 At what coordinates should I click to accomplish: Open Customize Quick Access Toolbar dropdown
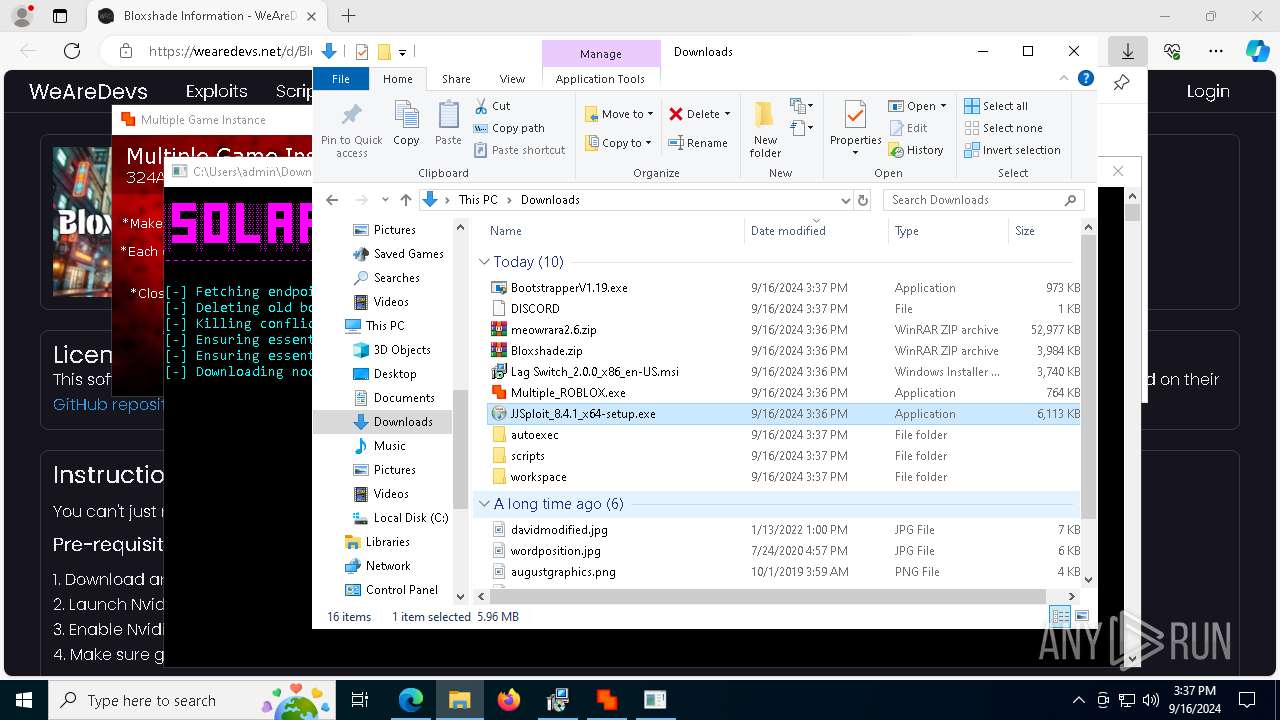pos(403,52)
